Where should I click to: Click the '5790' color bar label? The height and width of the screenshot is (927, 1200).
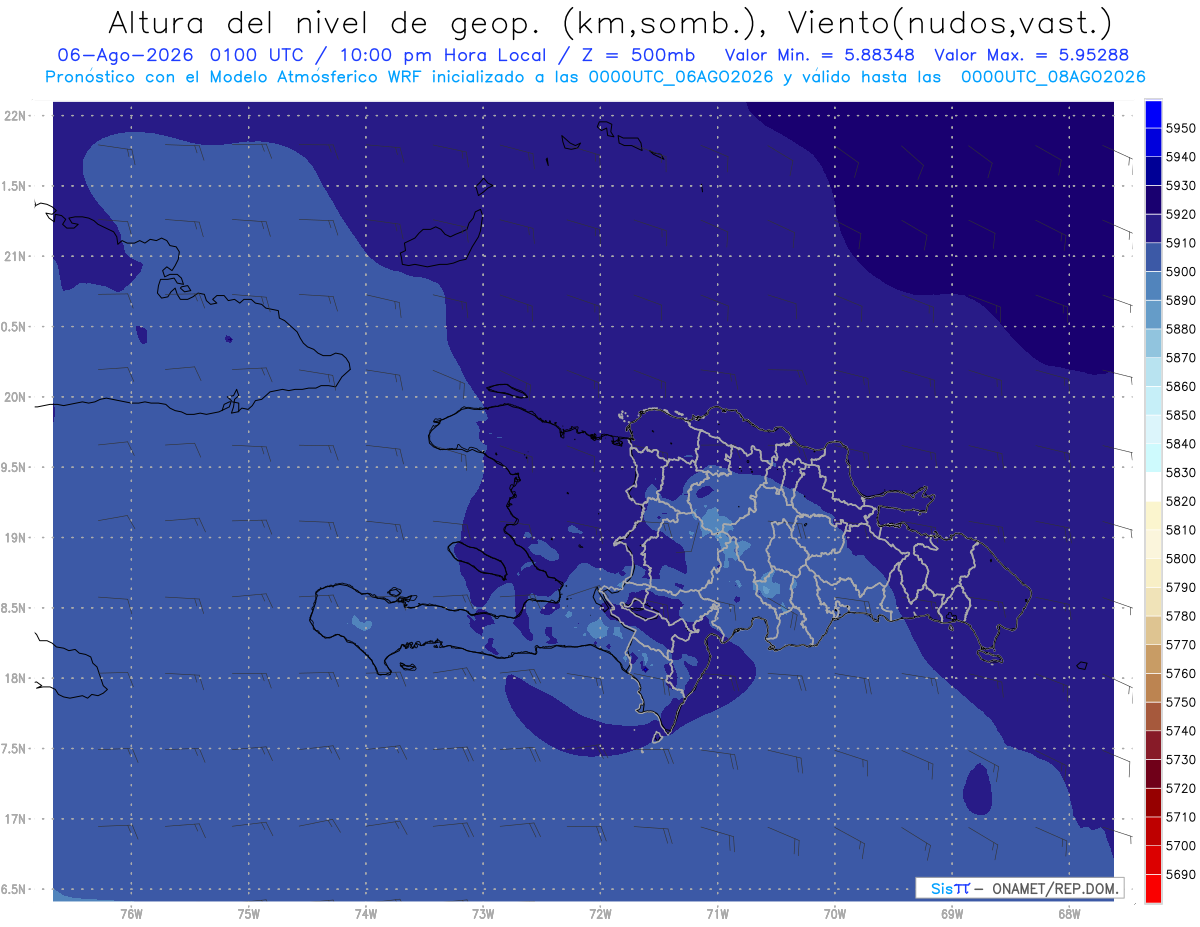point(1180,587)
